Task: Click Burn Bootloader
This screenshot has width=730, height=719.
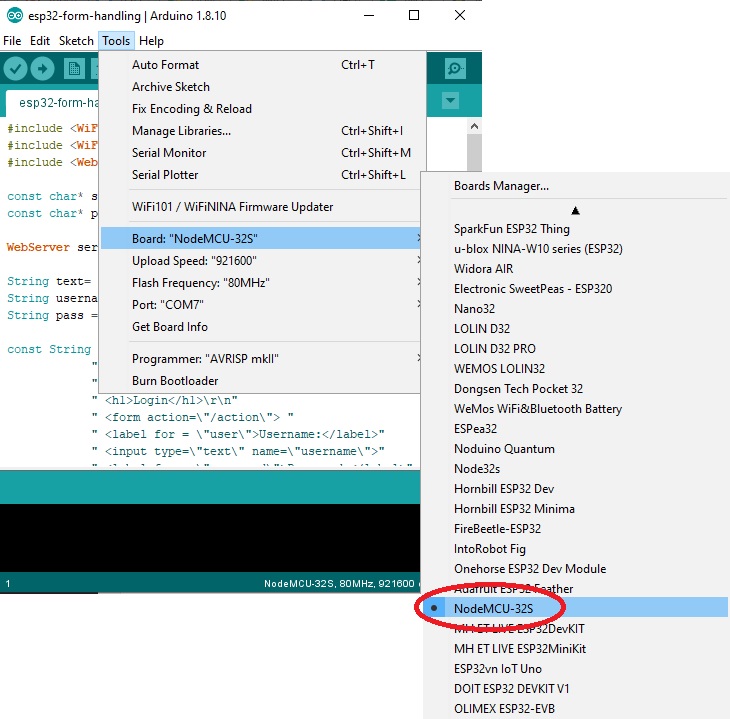Action: 261,380
